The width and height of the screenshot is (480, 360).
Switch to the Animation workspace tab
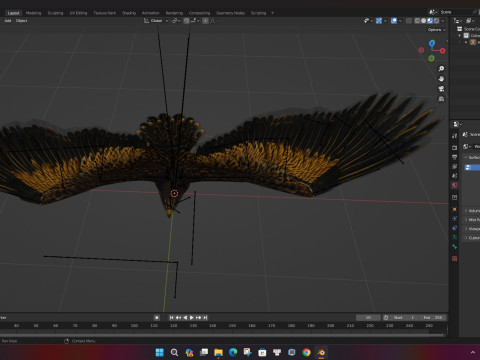[150, 13]
